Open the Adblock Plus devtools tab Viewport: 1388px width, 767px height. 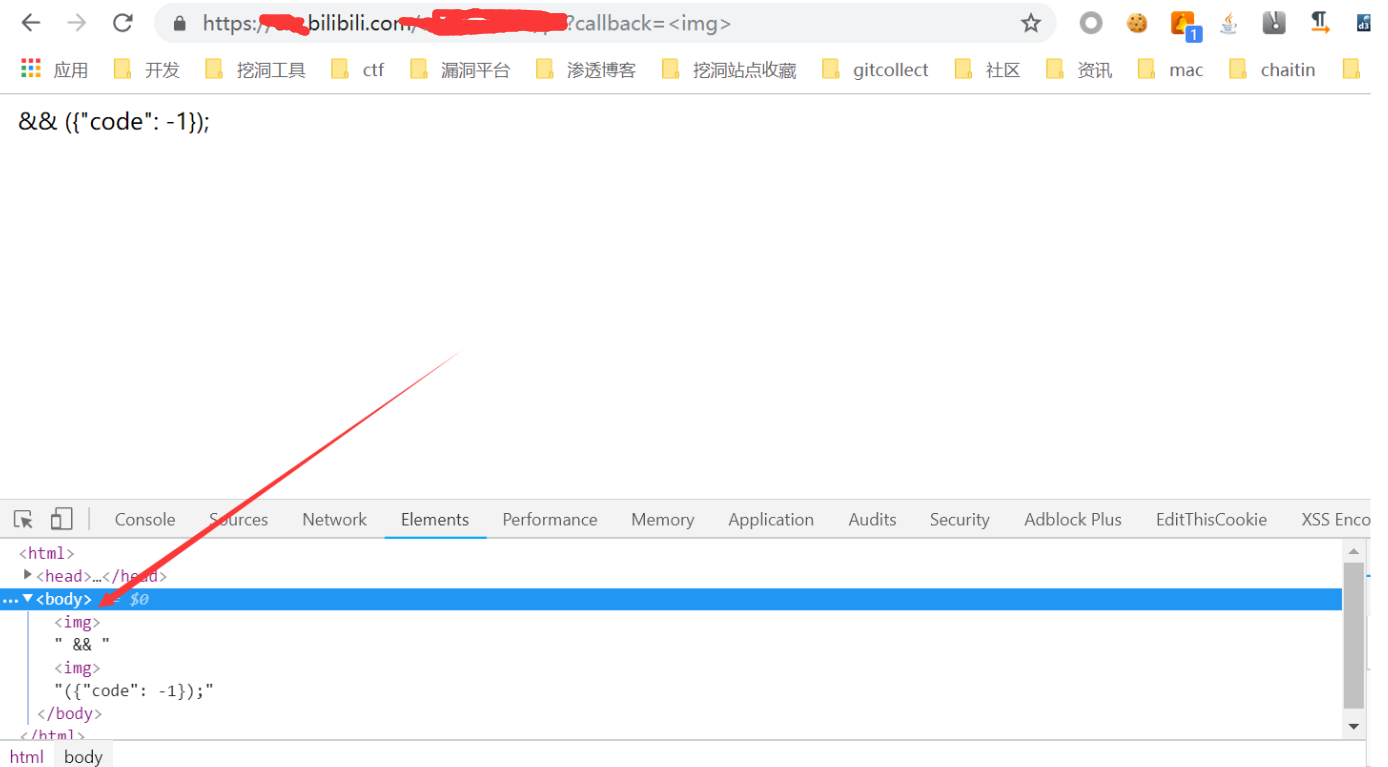[1073, 519]
